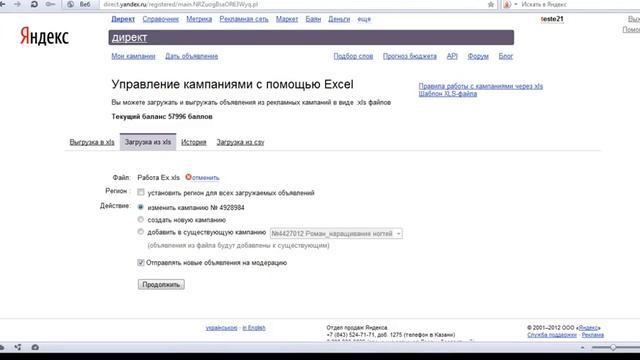Open the Метрика link
The height and width of the screenshot is (360, 640).
[199, 19]
